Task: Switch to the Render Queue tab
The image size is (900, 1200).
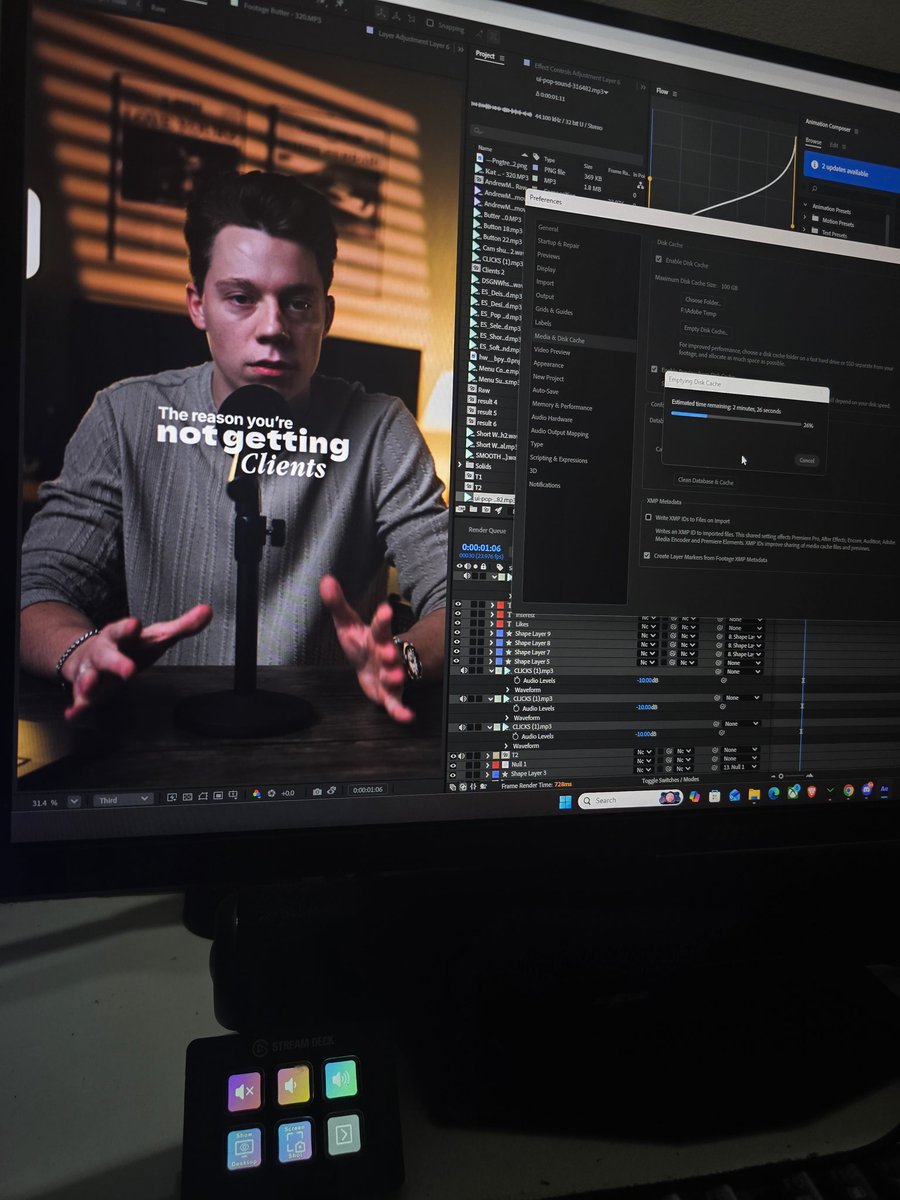Action: (487, 530)
